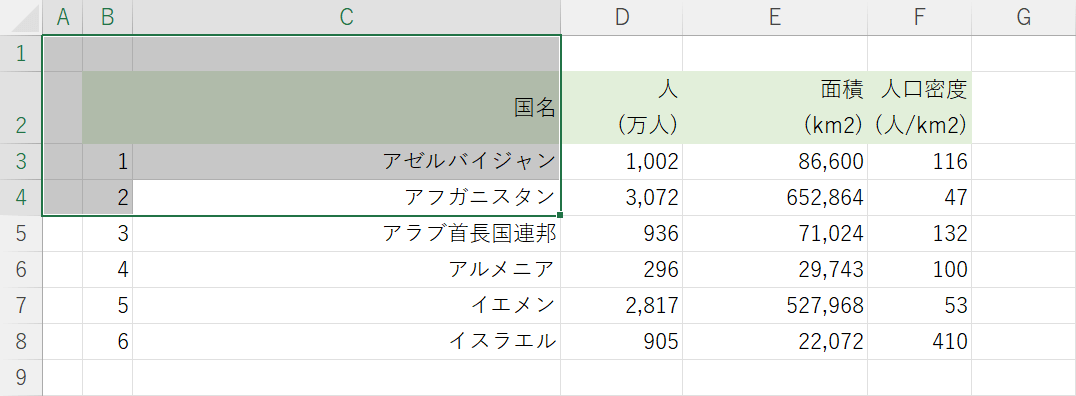Click area value 527,968
Image resolution: width=1076 pixels, height=396 pixels.
[x=775, y=305]
